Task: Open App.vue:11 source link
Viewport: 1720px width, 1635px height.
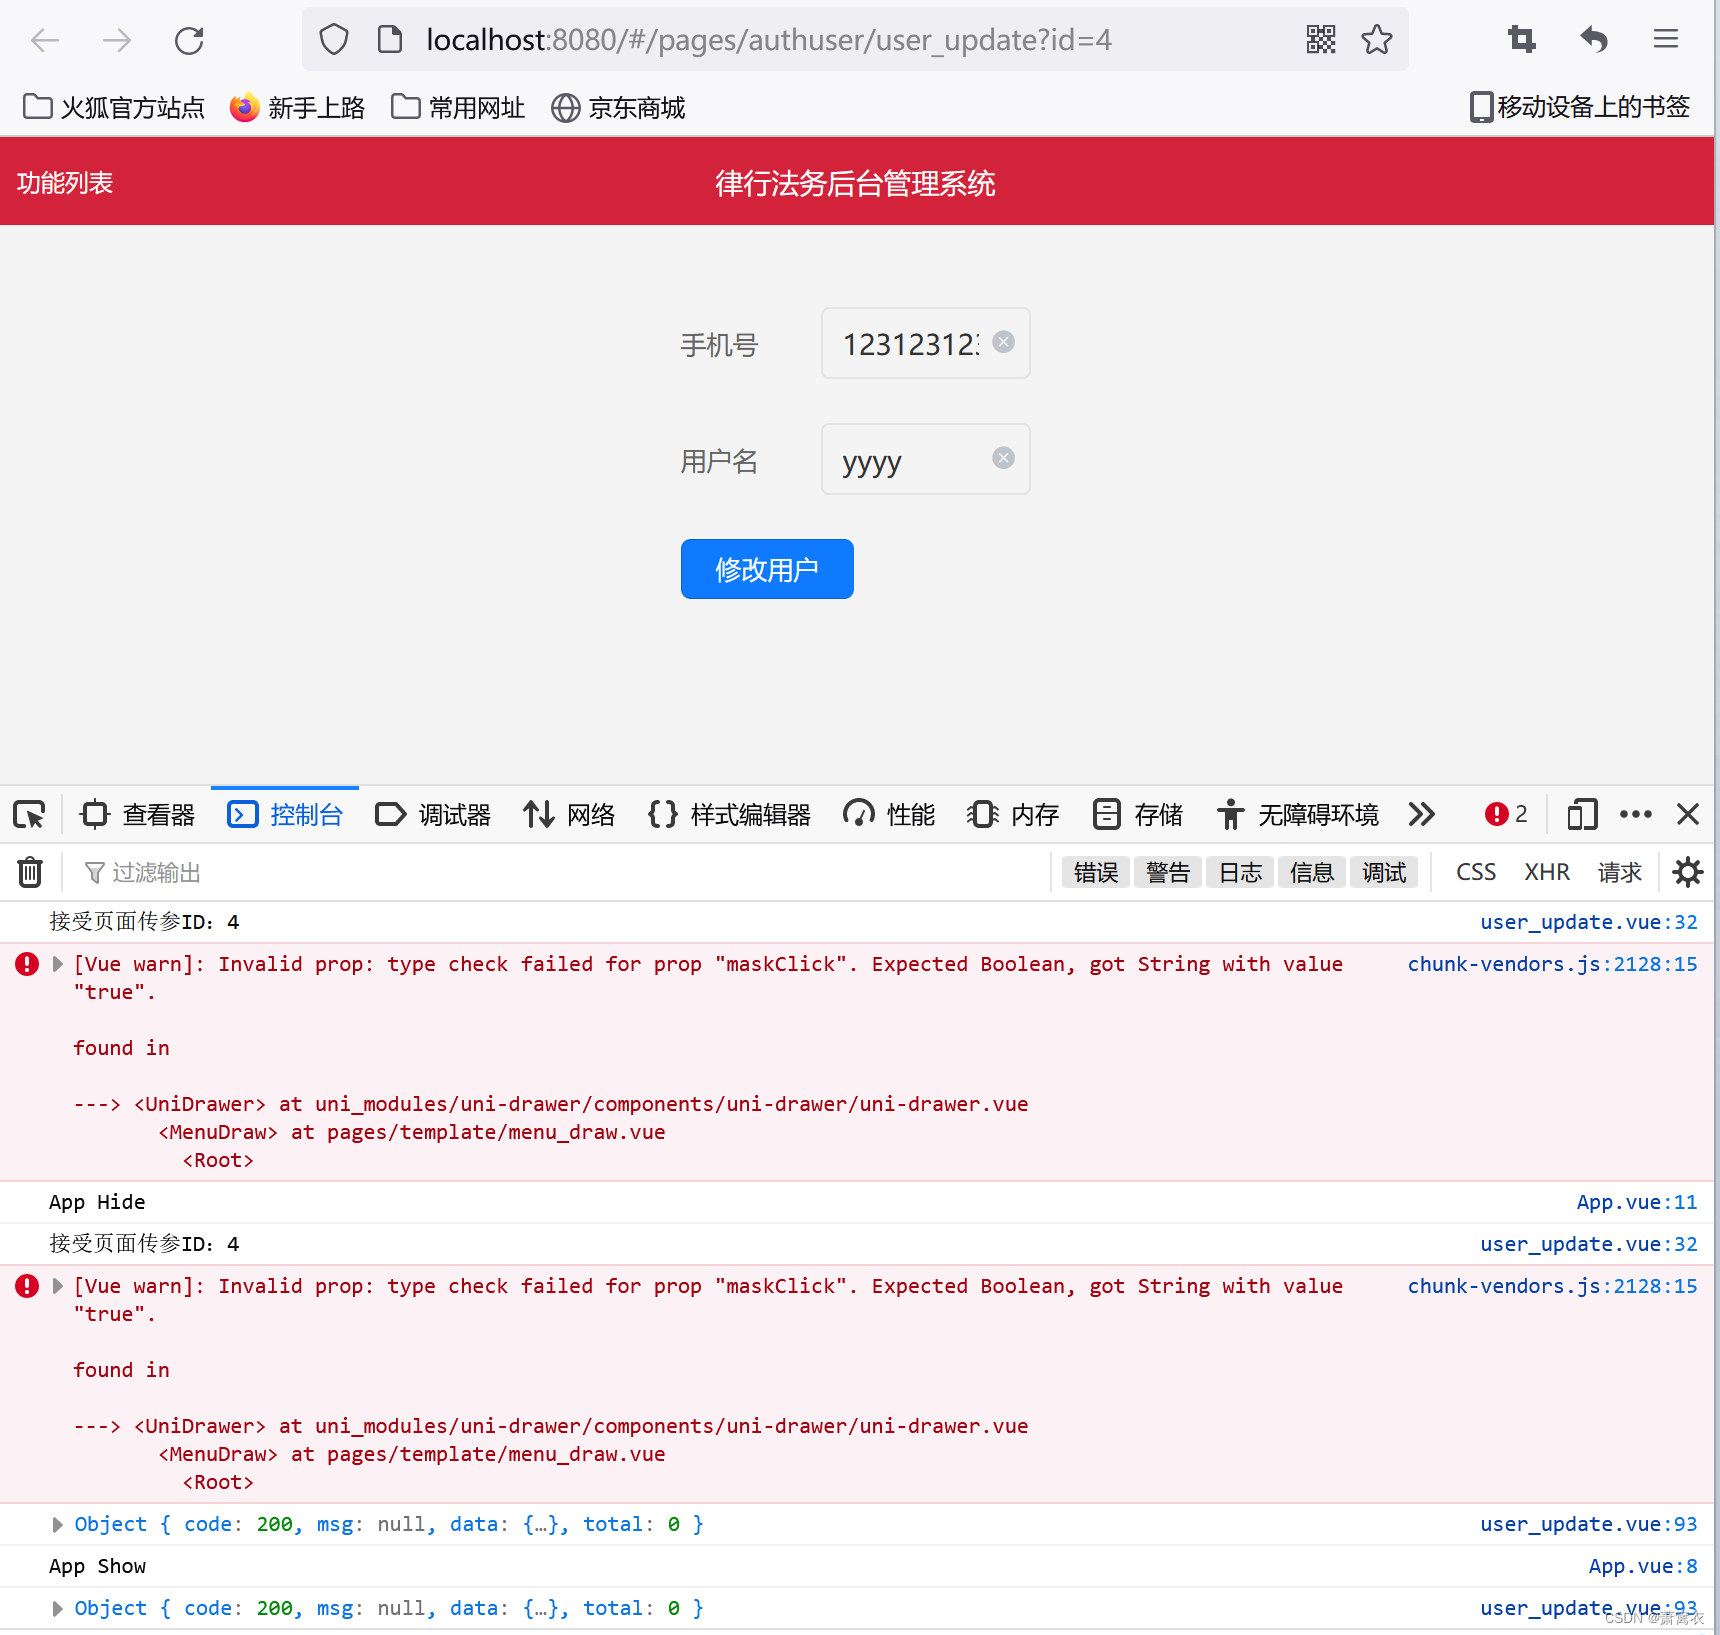Action: pyautogui.click(x=1637, y=1202)
